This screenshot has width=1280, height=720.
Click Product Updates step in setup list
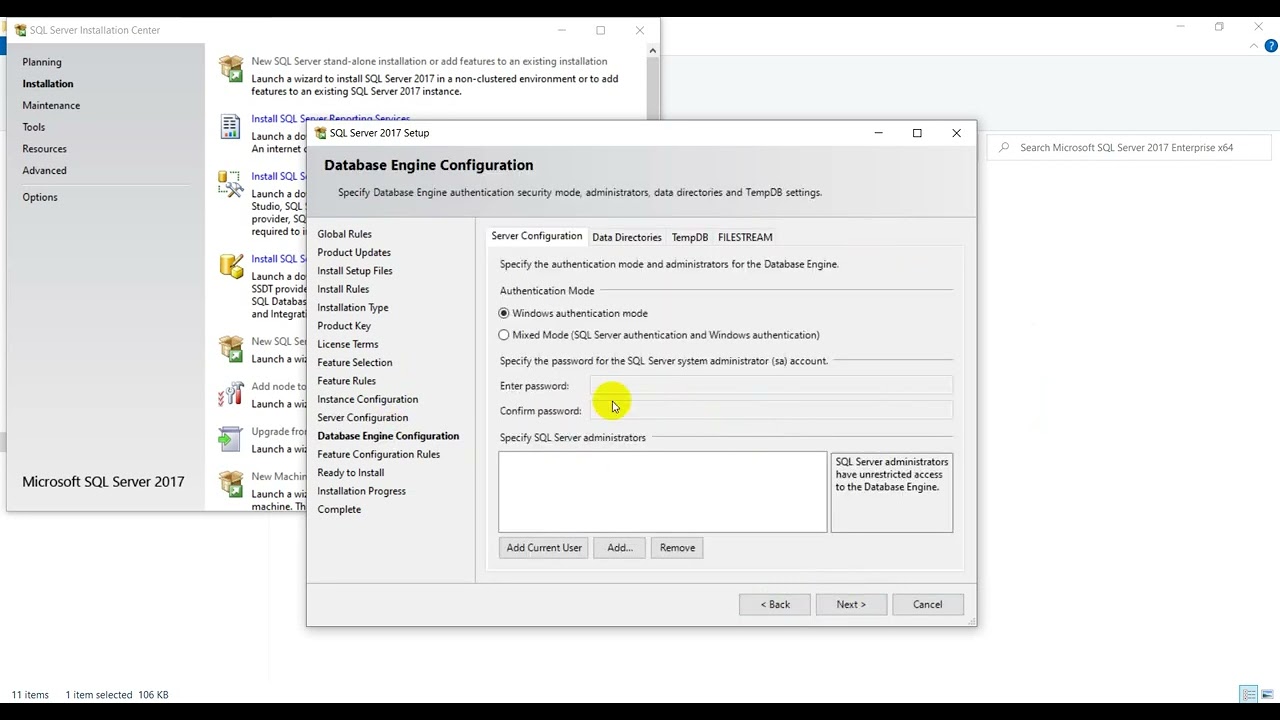[x=354, y=253]
